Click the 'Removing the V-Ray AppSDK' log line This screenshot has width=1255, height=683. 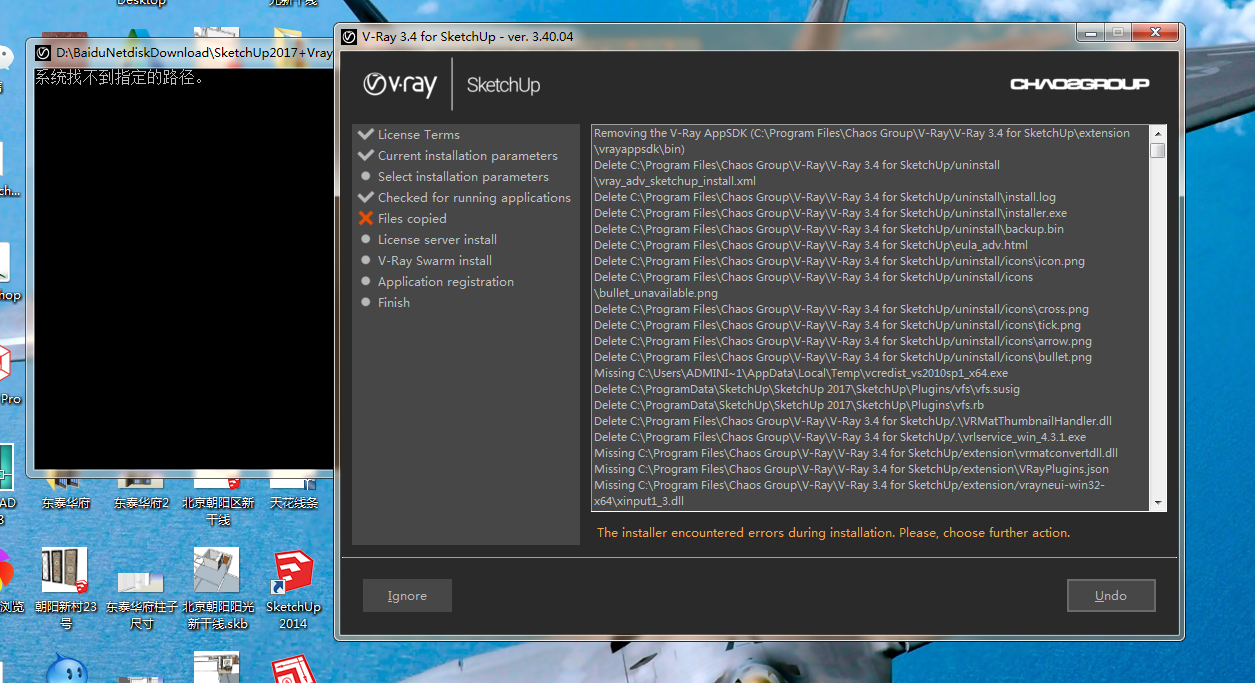point(862,141)
